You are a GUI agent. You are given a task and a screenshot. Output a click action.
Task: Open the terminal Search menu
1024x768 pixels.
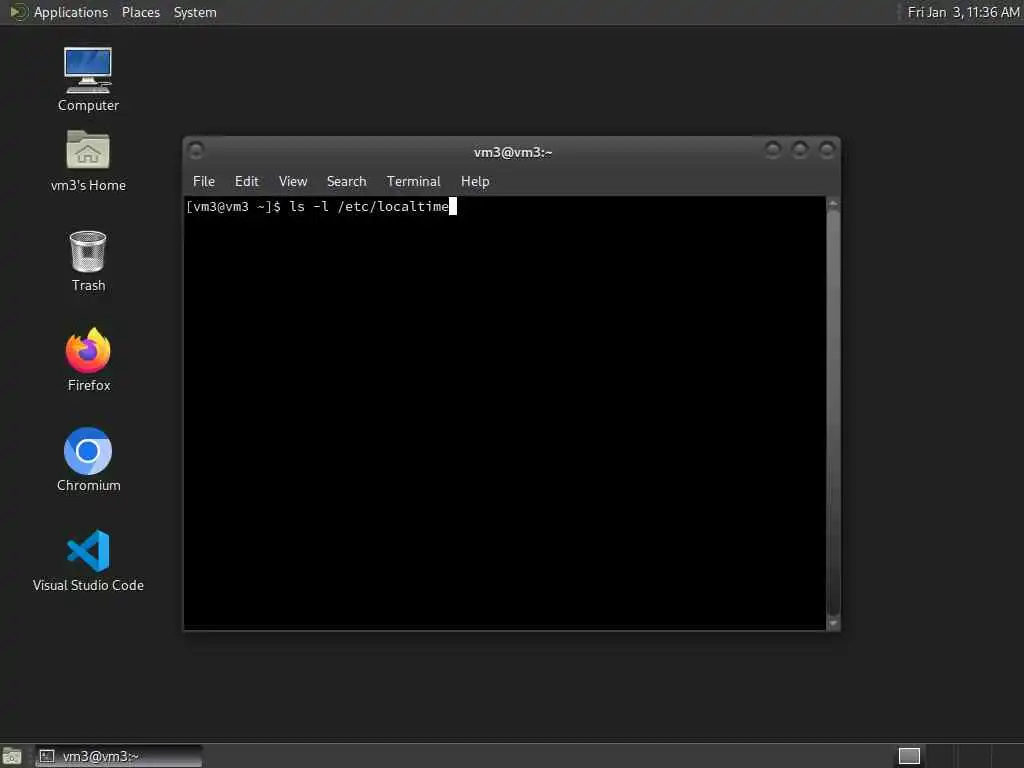(346, 182)
